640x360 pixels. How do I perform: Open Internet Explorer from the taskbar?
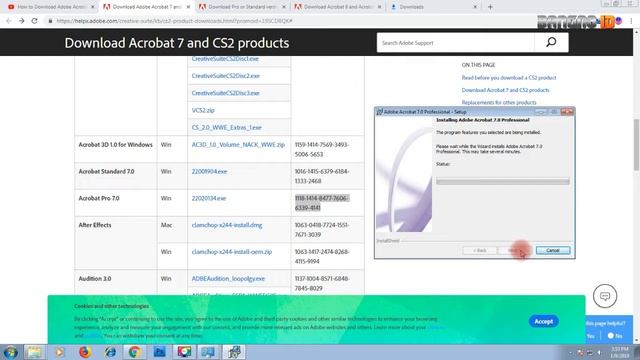(x=110, y=352)
